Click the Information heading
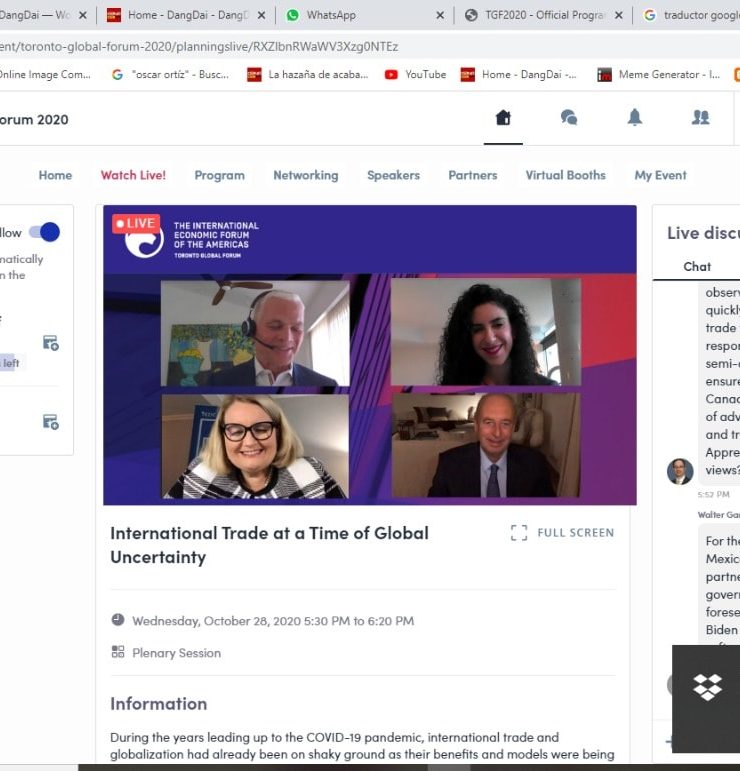This screenshot has height=771, width=740. tap(158, 704)
